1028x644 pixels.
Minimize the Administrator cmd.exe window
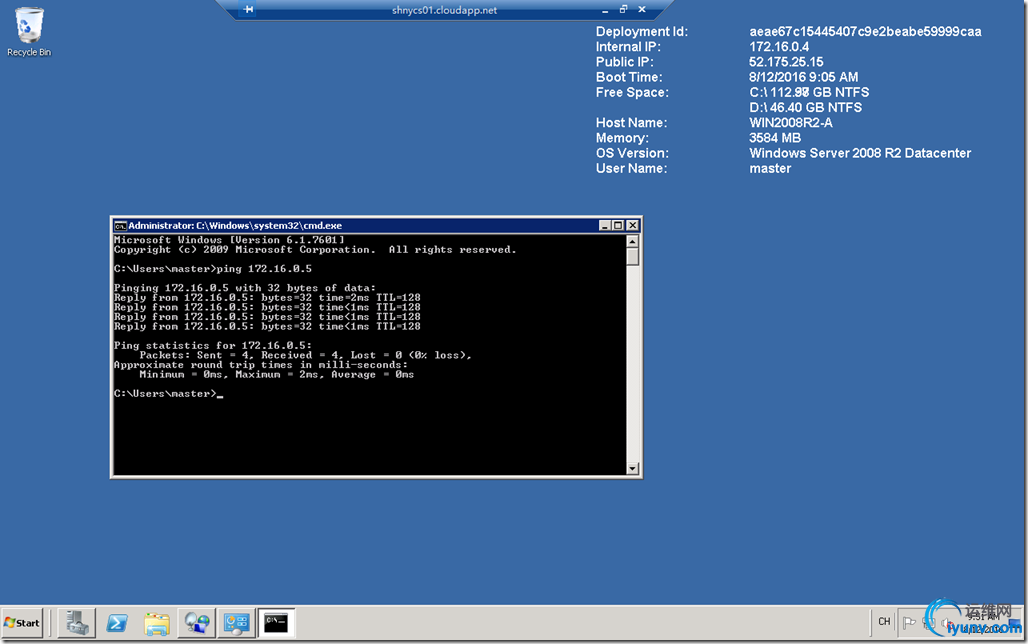605,226
